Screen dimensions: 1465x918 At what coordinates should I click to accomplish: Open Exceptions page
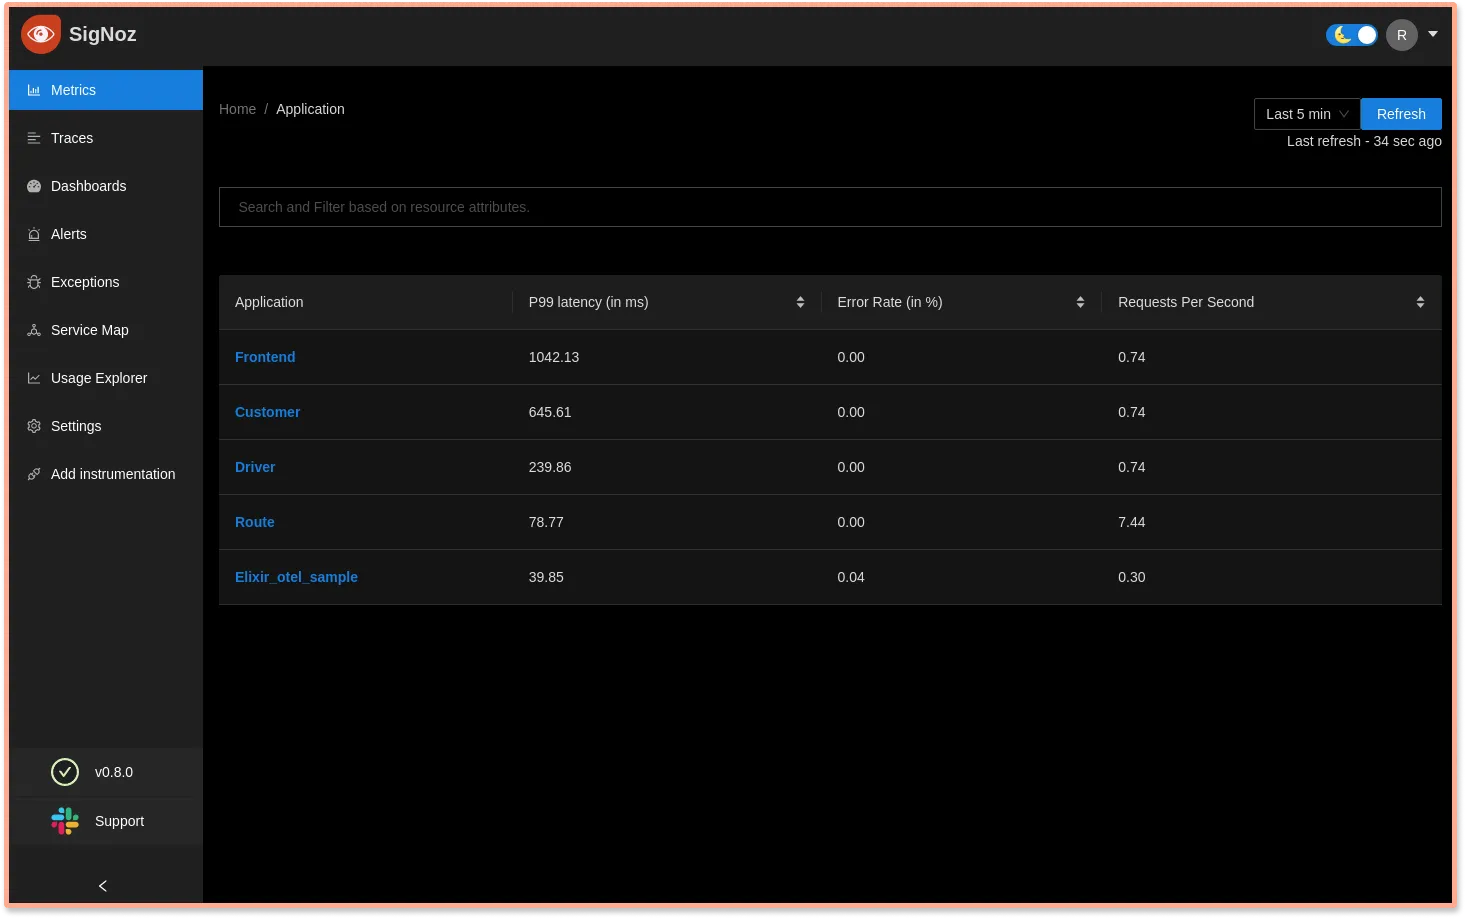click(x=106, y=282)
